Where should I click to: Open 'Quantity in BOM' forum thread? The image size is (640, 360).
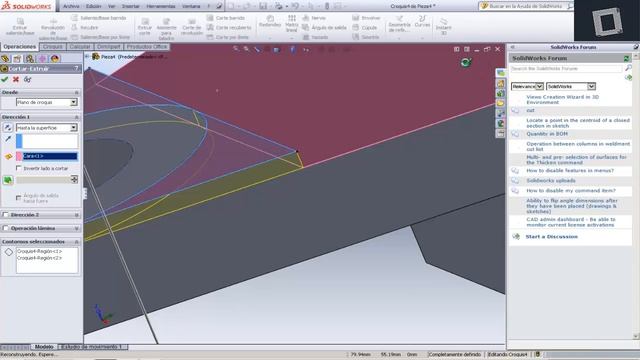click(x=547, y=134)
